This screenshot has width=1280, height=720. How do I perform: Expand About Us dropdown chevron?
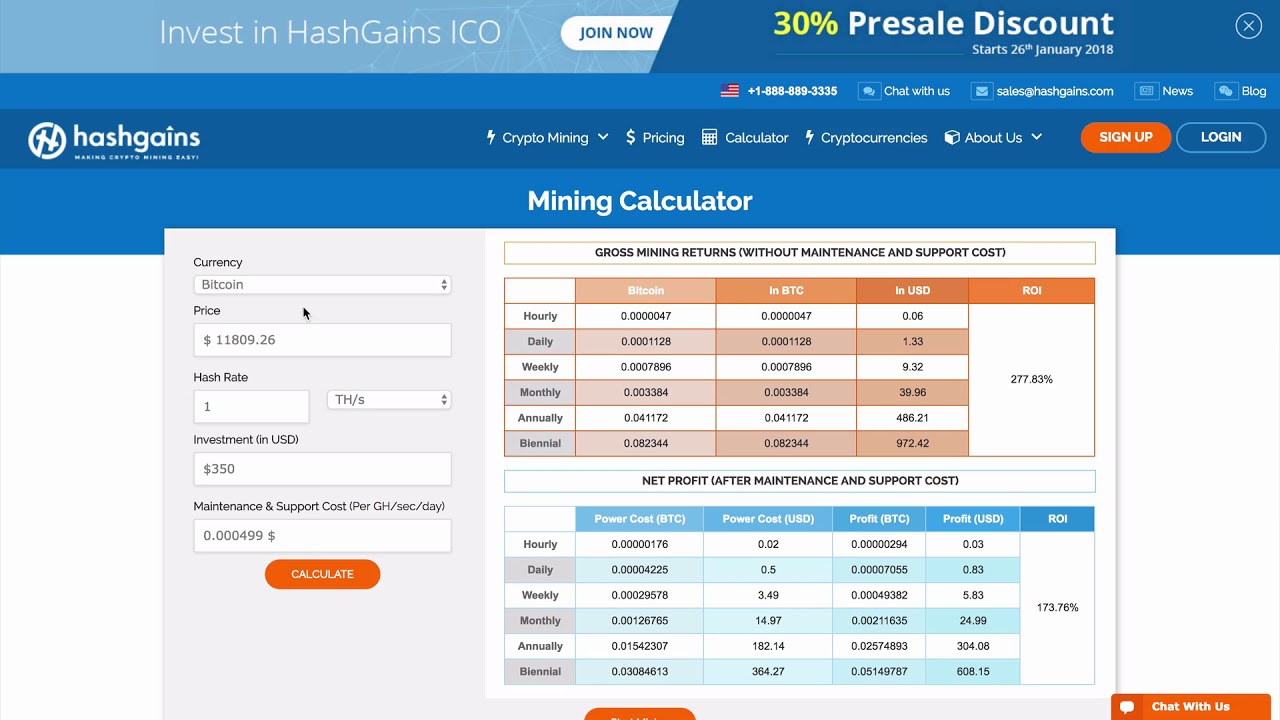tap(1036, 137)
